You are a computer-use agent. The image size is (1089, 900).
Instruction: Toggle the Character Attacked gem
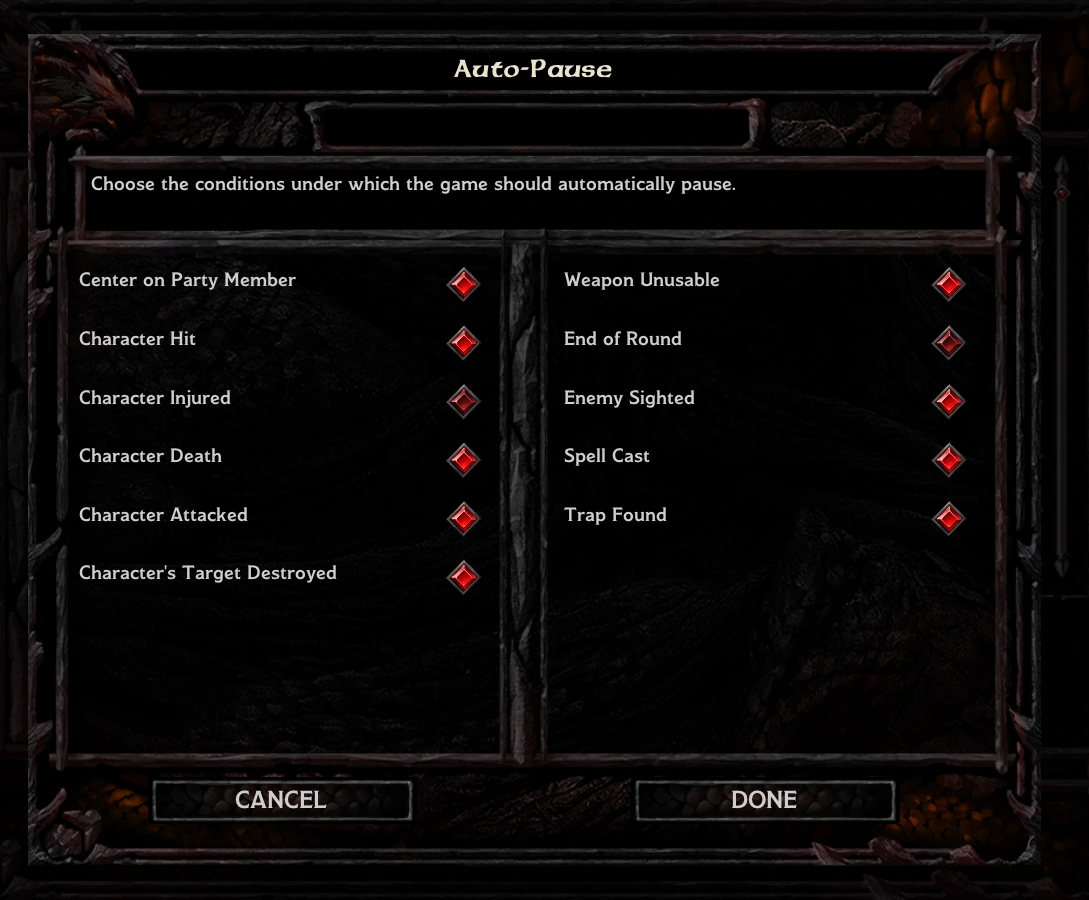(463, 518)
